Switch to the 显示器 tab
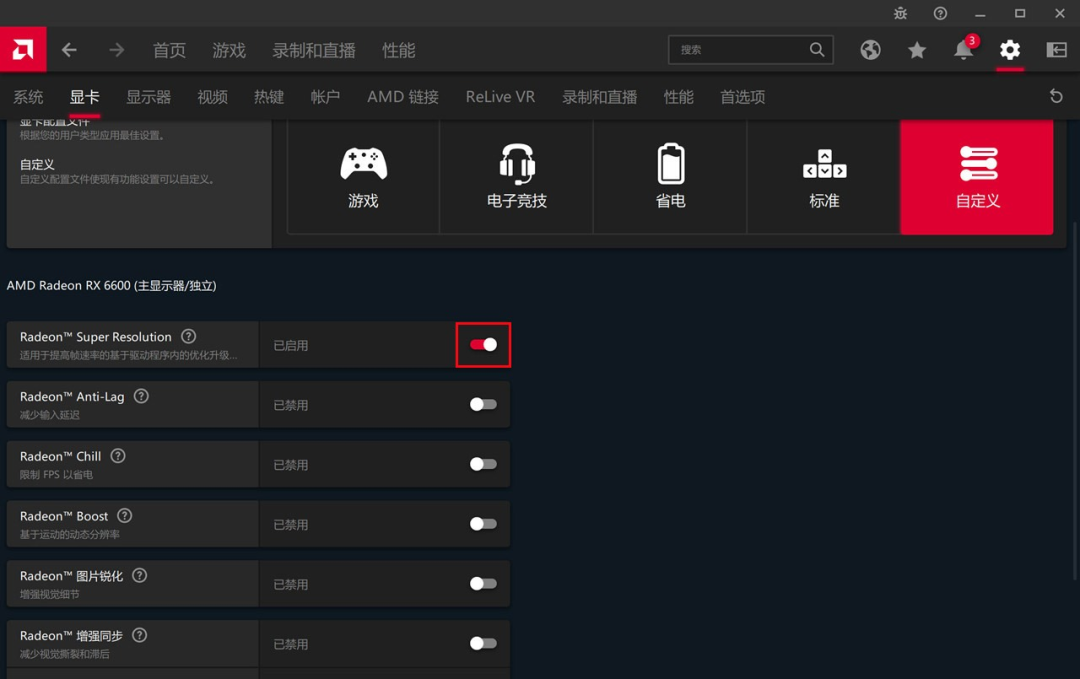The height and width of the screenshot is (679, 1080). point(148,97)
